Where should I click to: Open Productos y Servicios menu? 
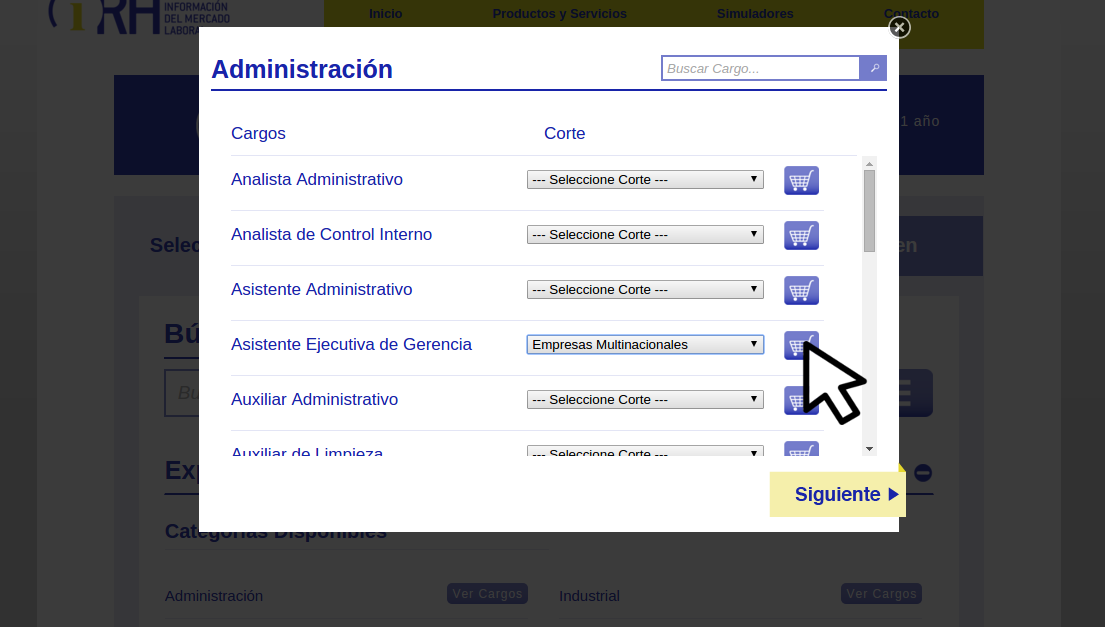pyautogui.click(x=560, y=13)
